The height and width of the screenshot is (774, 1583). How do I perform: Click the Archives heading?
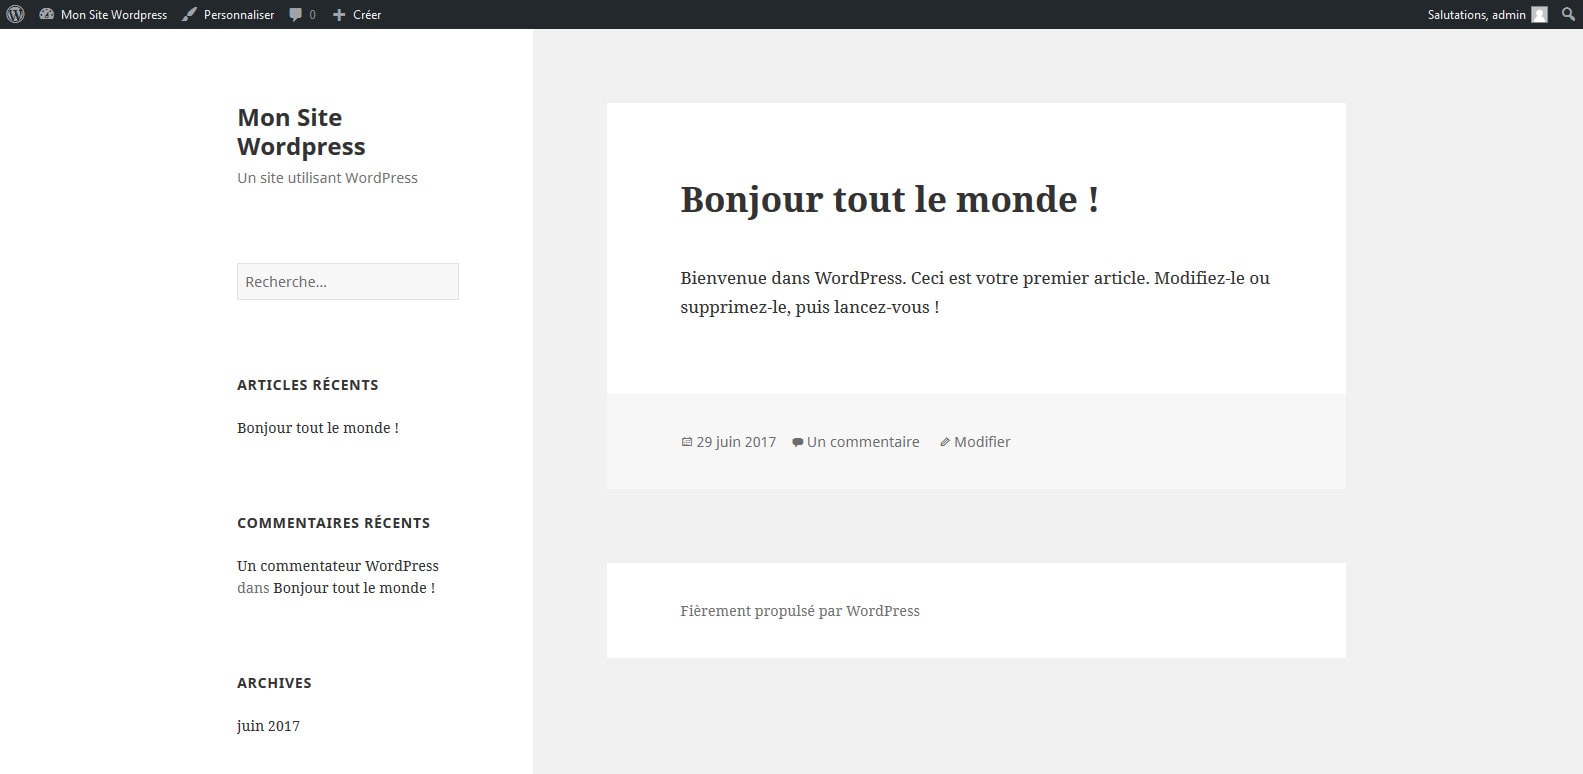[x=274, y=683]
